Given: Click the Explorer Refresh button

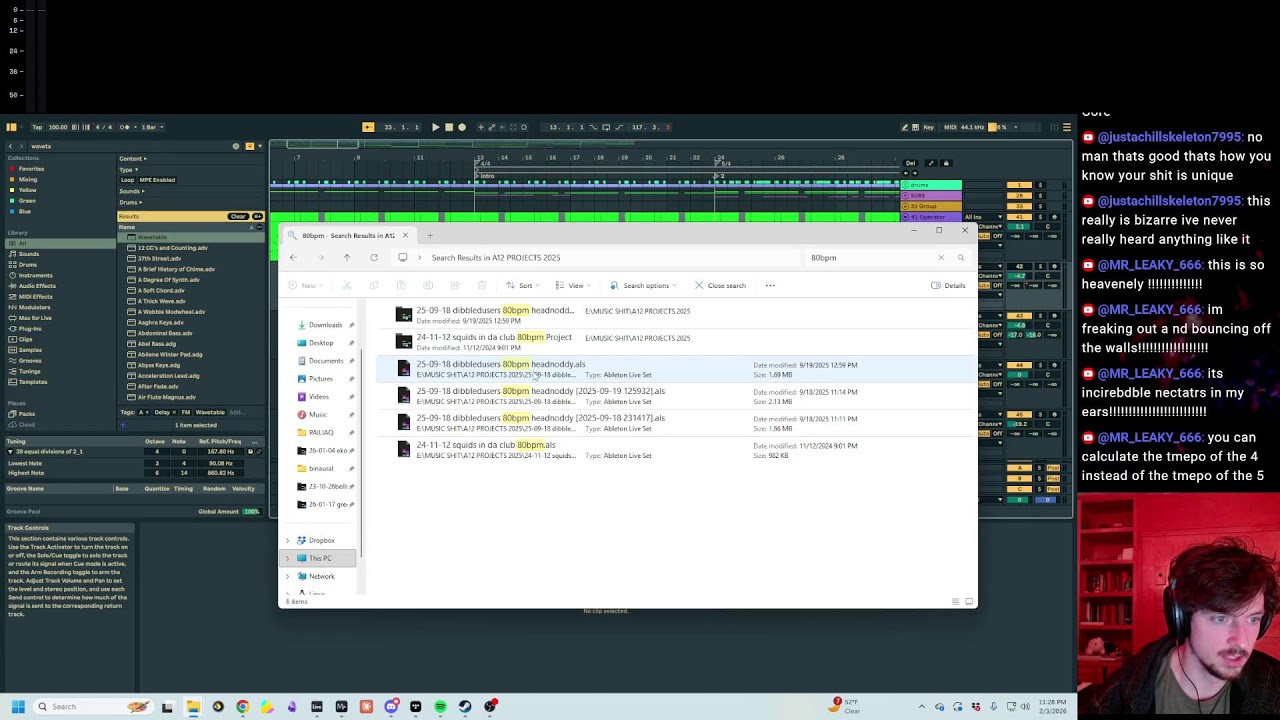Looking at the screenshot, I should coord(374,258).
